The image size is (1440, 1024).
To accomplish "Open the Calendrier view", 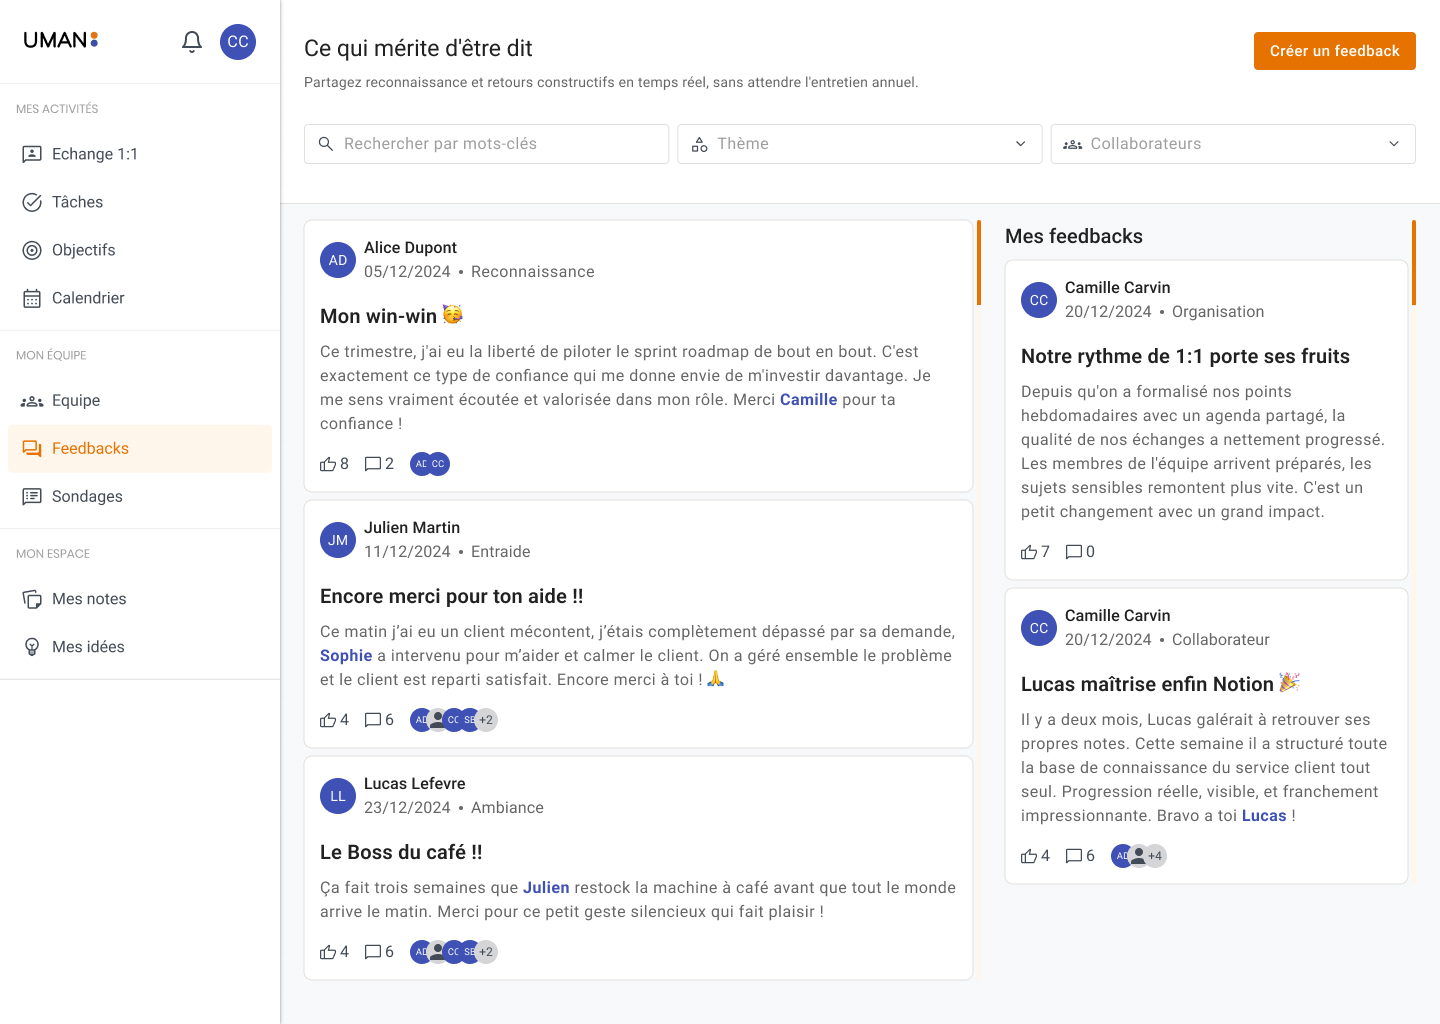I will 88,298.
